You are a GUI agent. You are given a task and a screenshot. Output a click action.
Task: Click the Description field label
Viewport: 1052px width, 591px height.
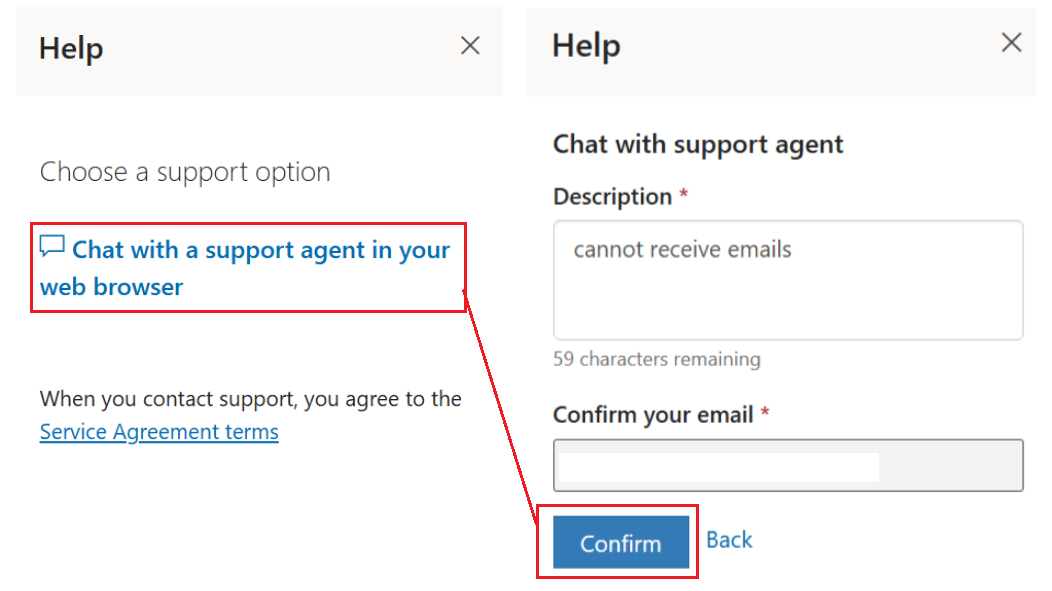point(613,197)
